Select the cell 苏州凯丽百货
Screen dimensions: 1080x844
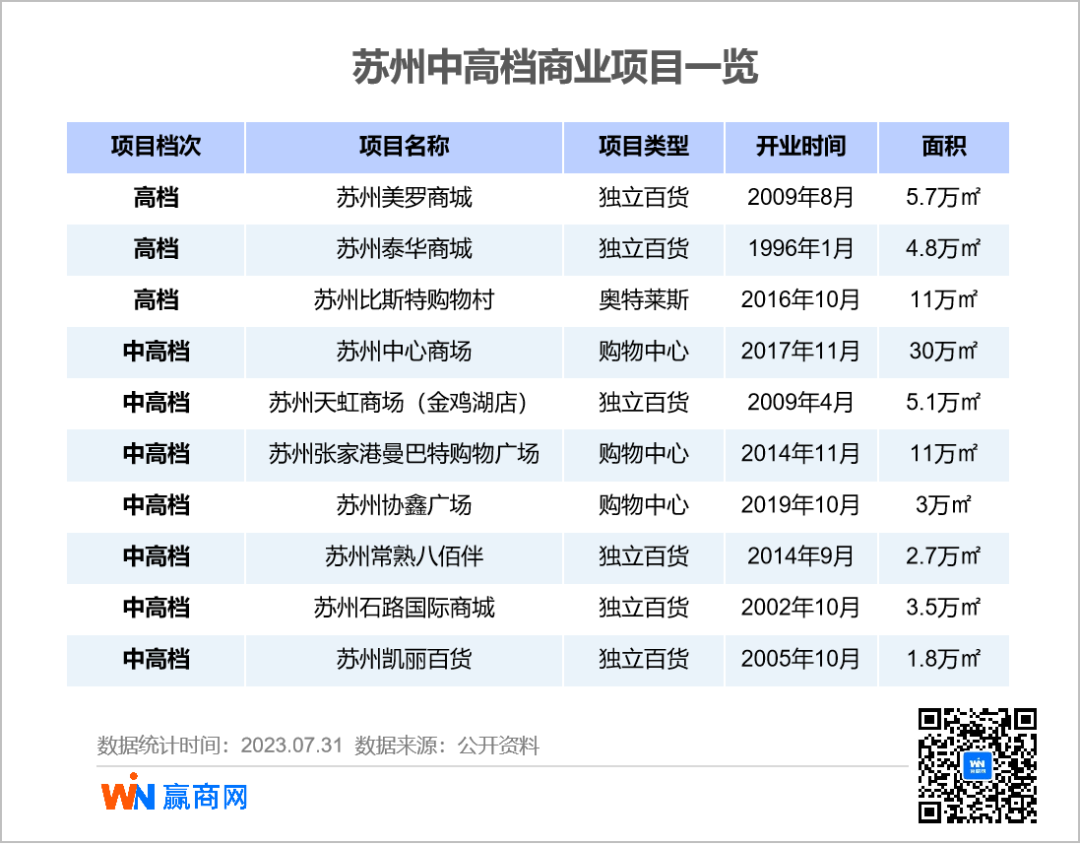404,659
